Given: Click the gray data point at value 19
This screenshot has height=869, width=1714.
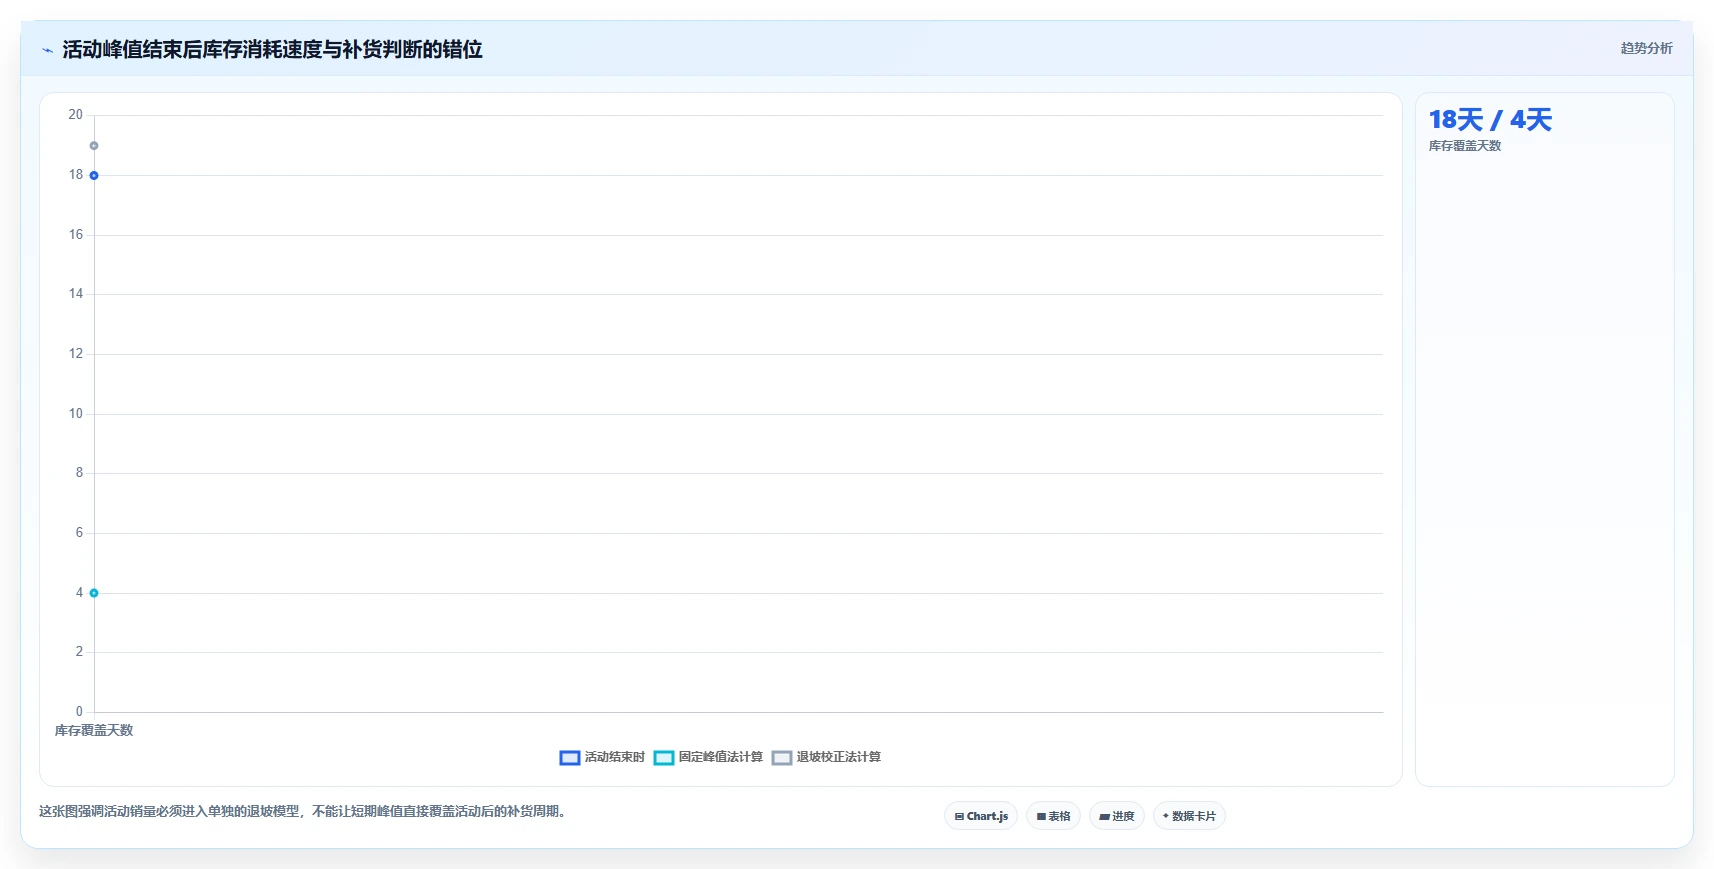Looking at the screenshot, I should (94, 146).
